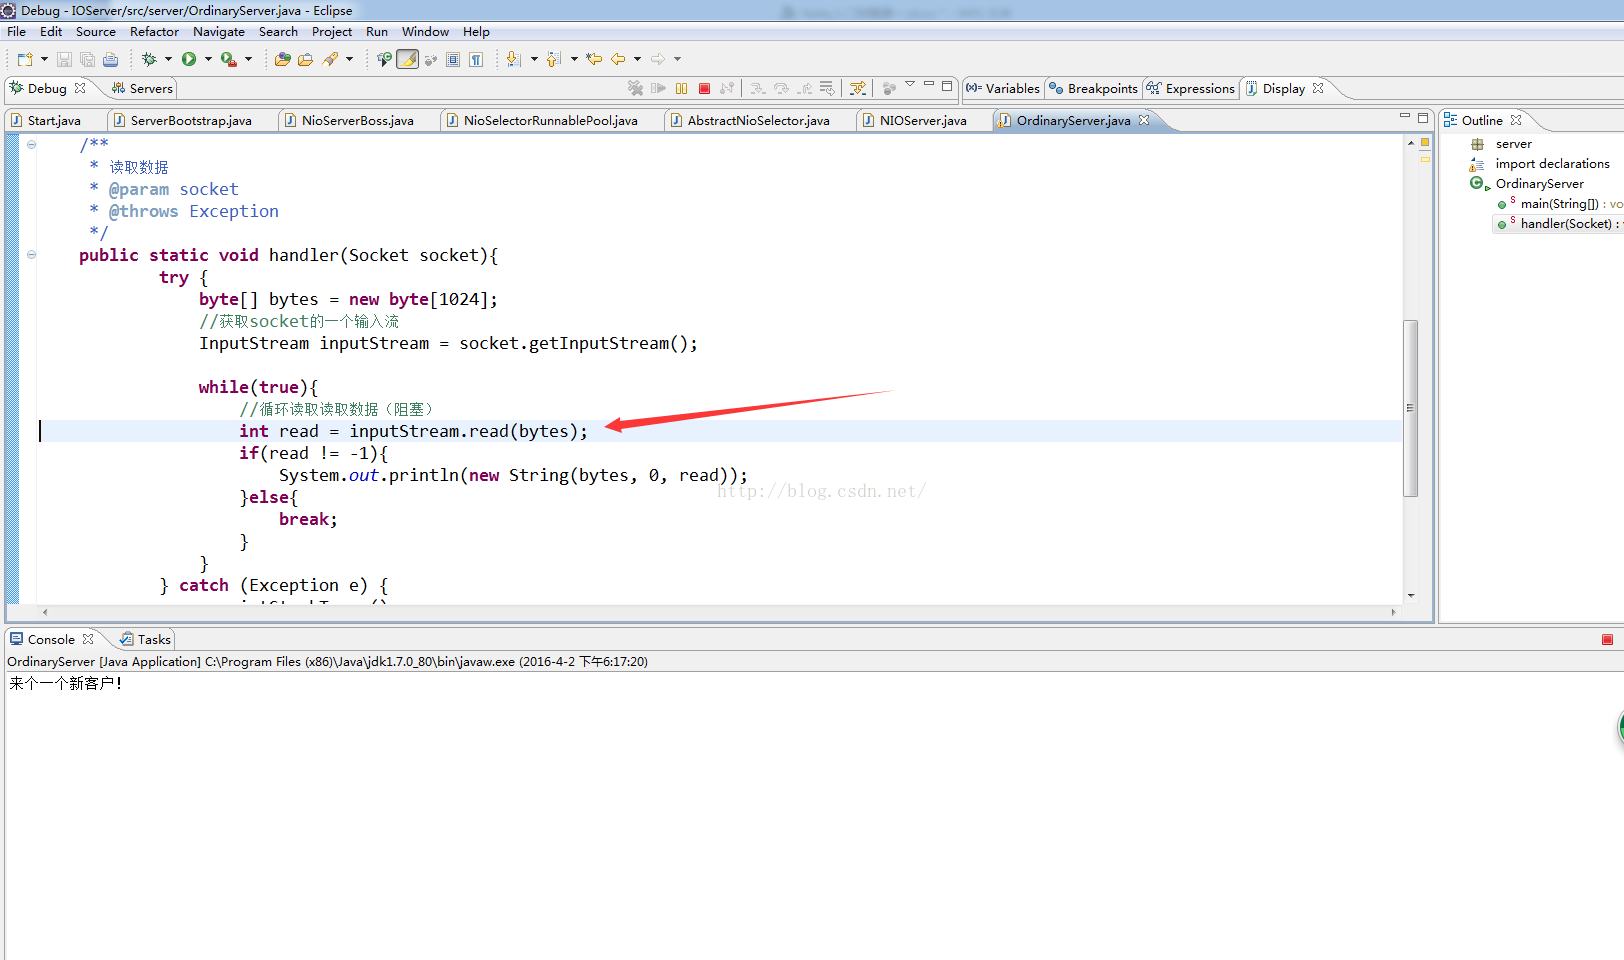The image size is (1624, 960).
Task: Click the inputStream.read(bytes) code line
Action: coord(414,431)
